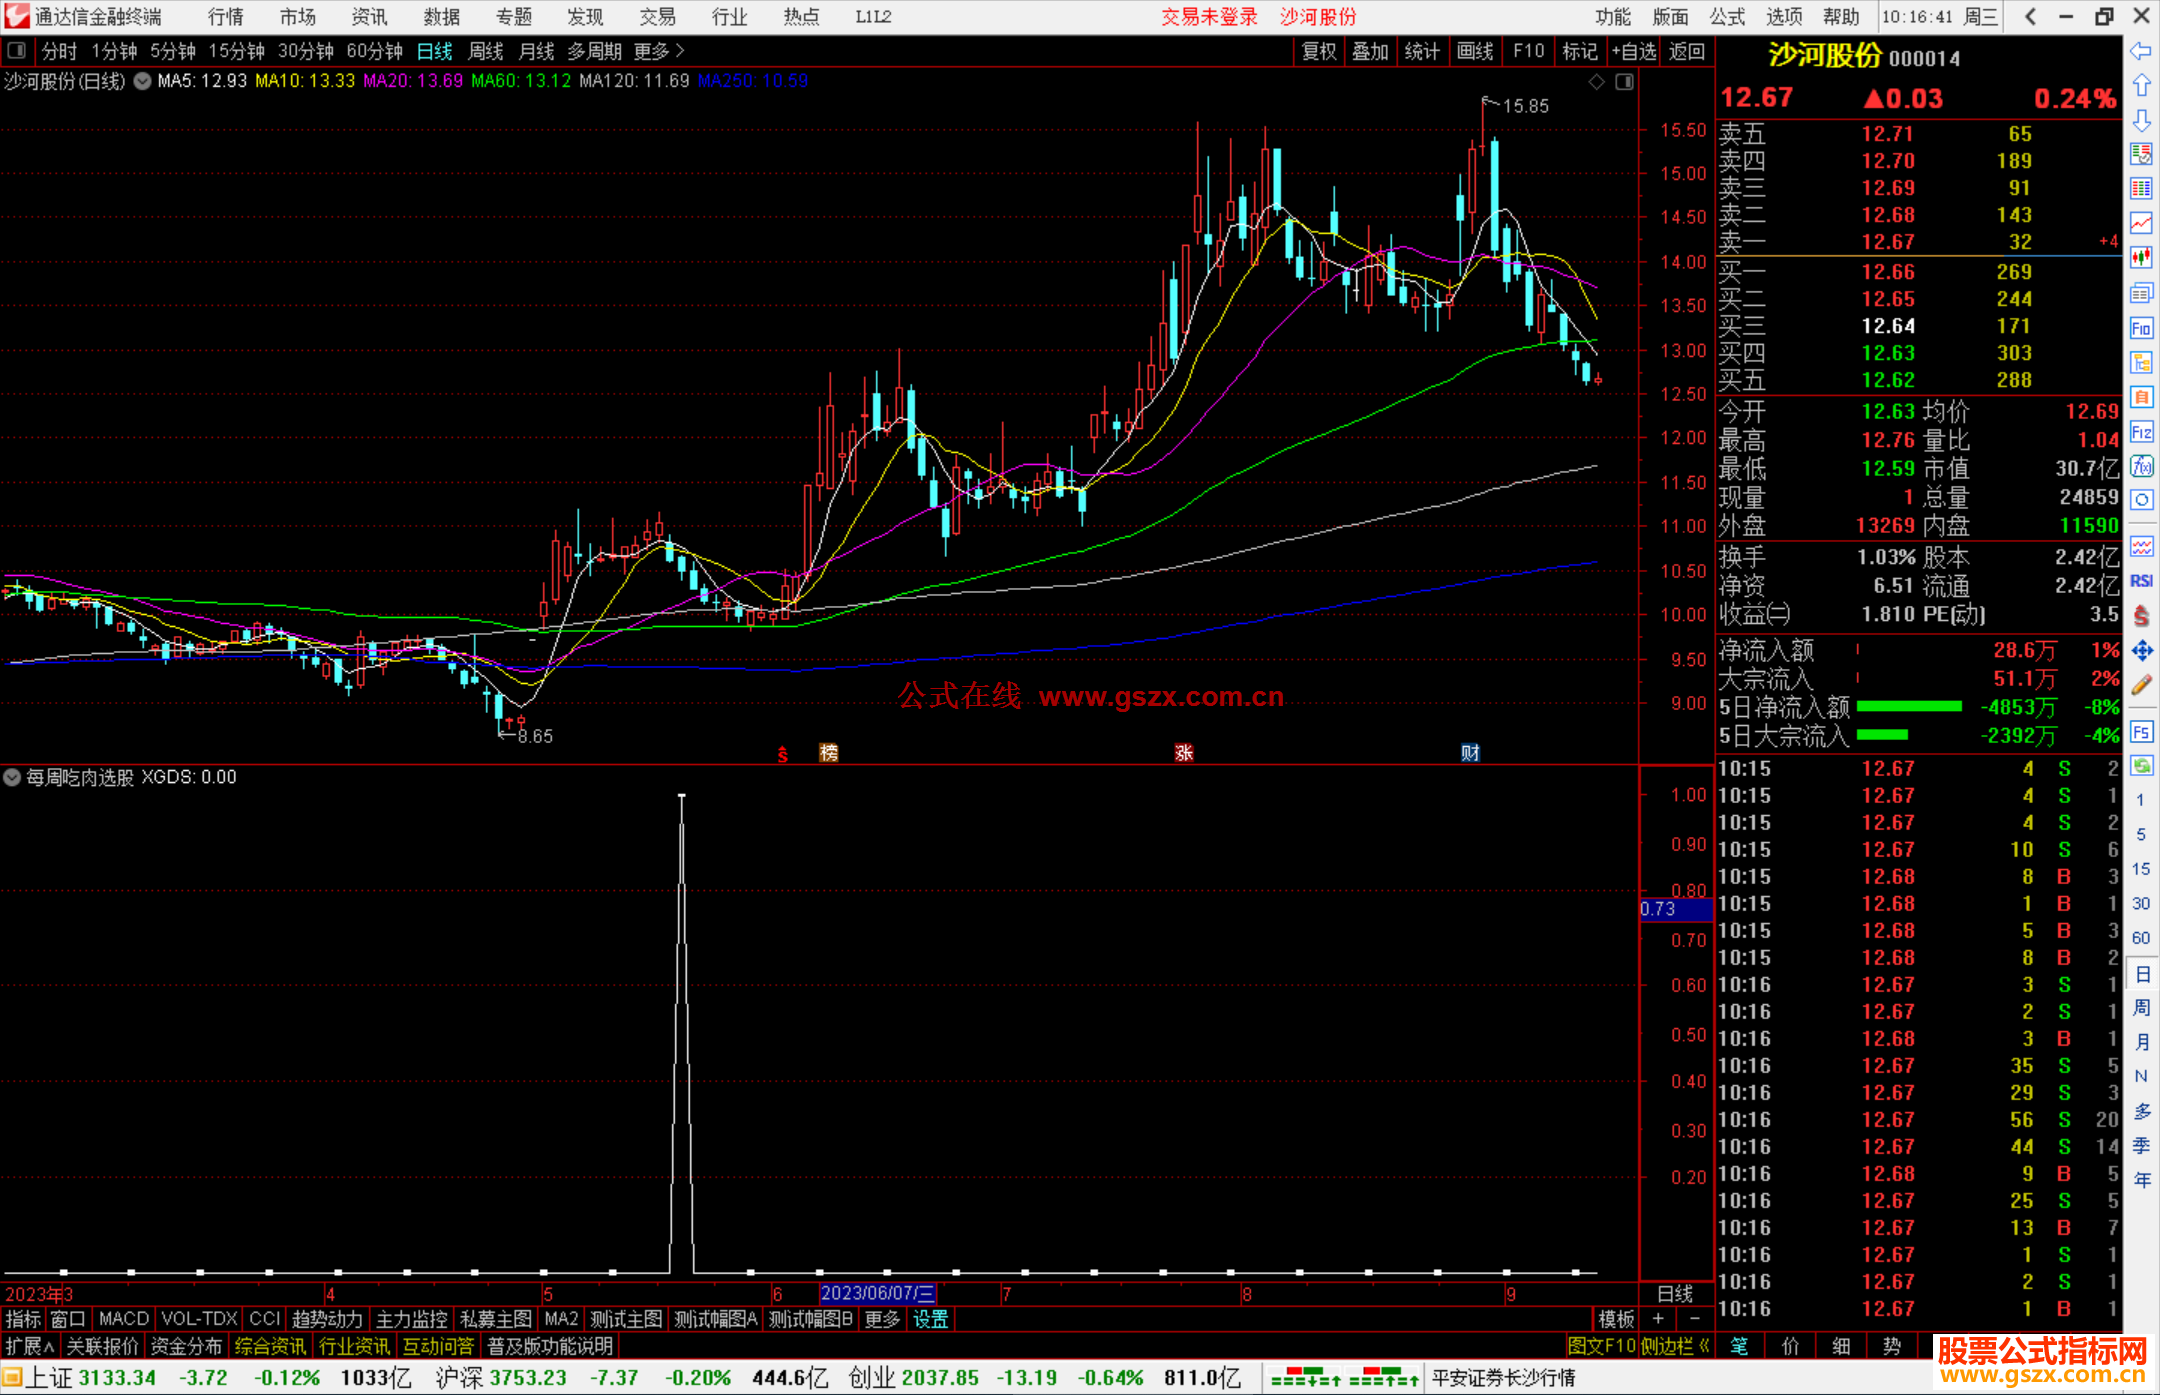Screen dimensions: 2160x1395
Task: Toggle the panel layout icon left of 分时
Action: click(x=17, y=51)
